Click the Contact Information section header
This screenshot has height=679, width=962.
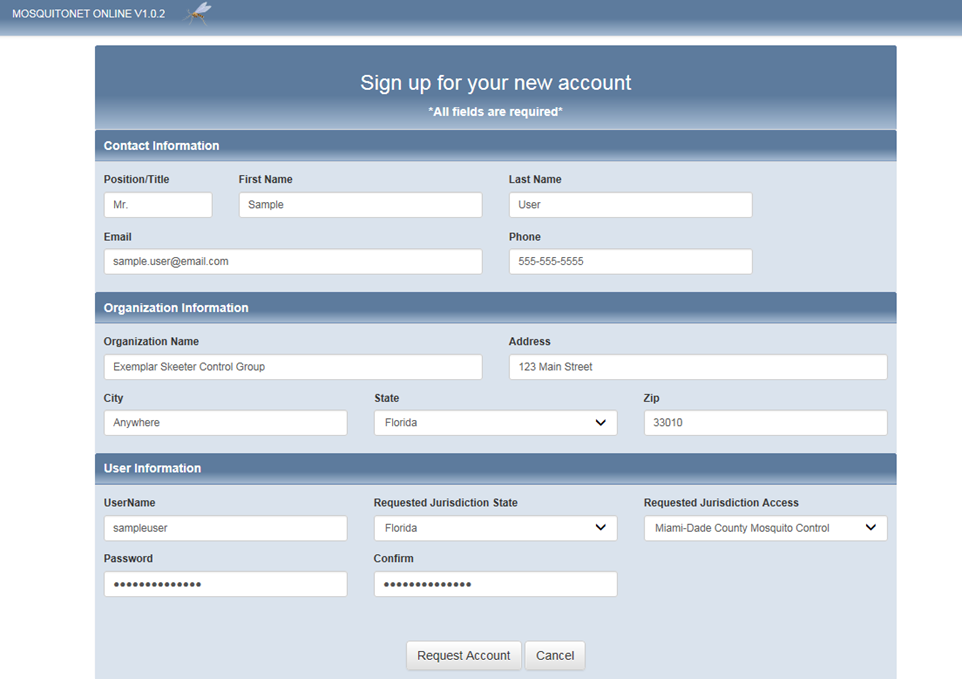coord(495,145)
